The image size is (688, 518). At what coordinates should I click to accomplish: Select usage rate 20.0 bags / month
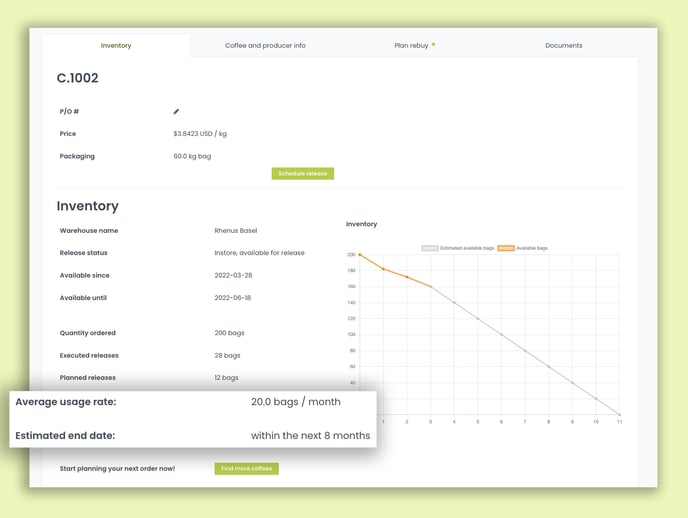point(296,402)
